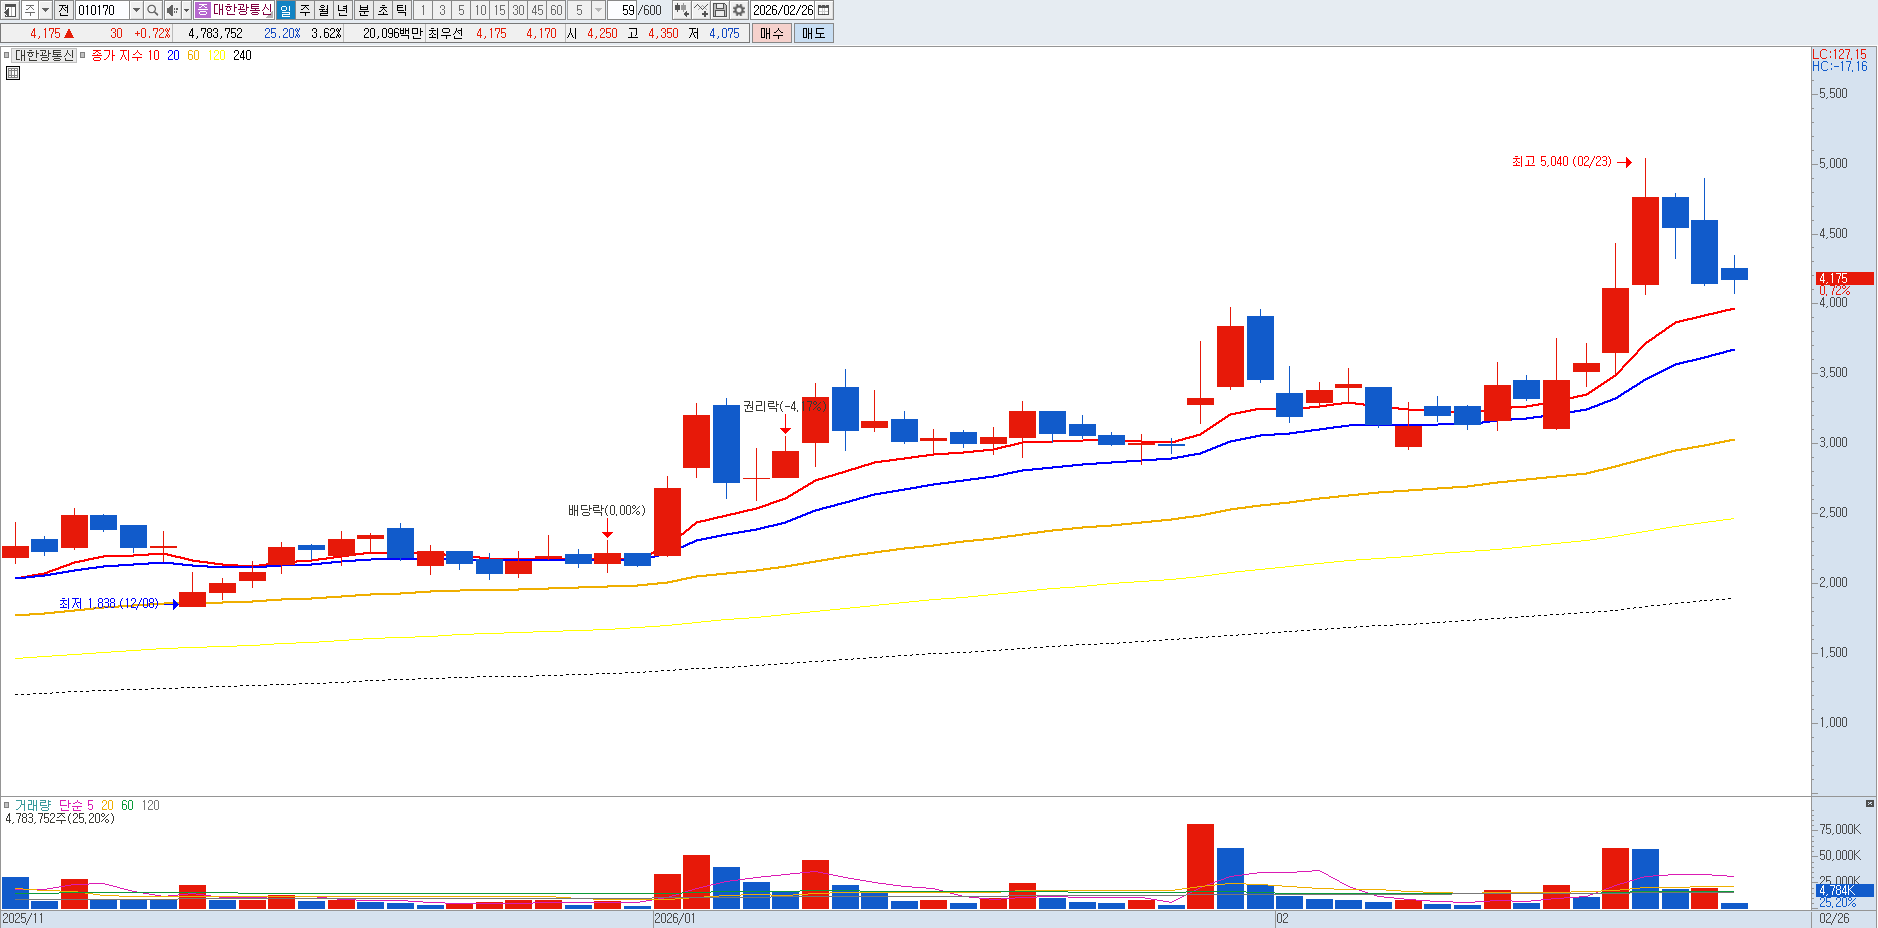Click the data table grid icon
The image size is (1878, 928).
(x=13, y=73)
